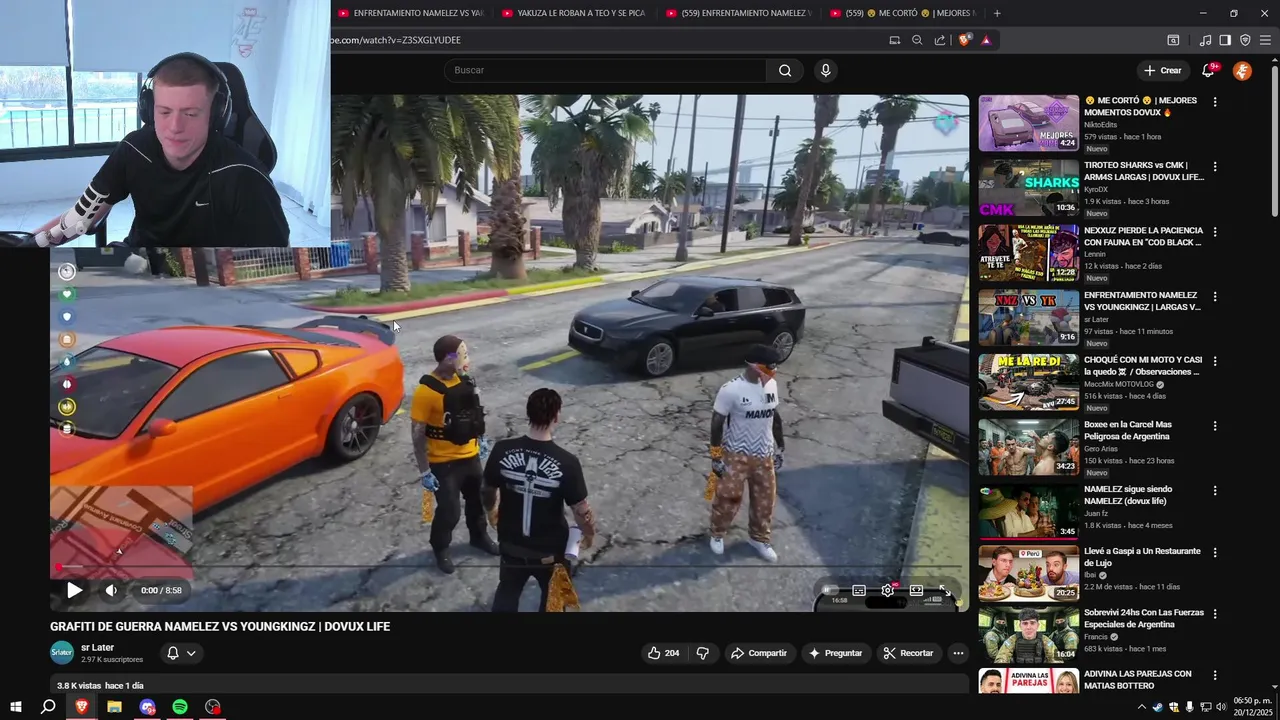
Task: Click the Recortar clip button
Action: (909, 653)
